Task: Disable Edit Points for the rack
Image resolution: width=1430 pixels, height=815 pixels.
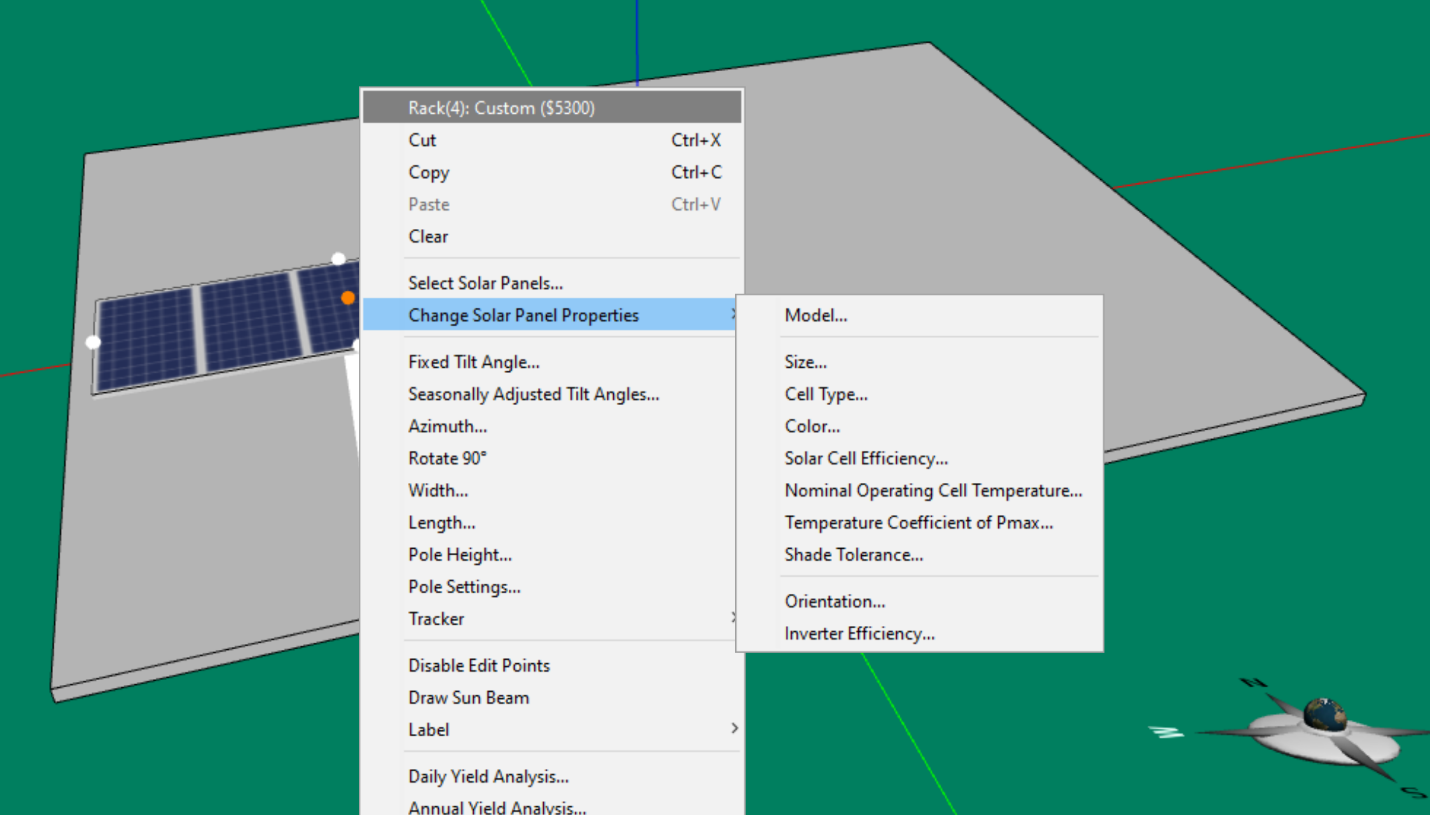Action: tap(478, 665)
